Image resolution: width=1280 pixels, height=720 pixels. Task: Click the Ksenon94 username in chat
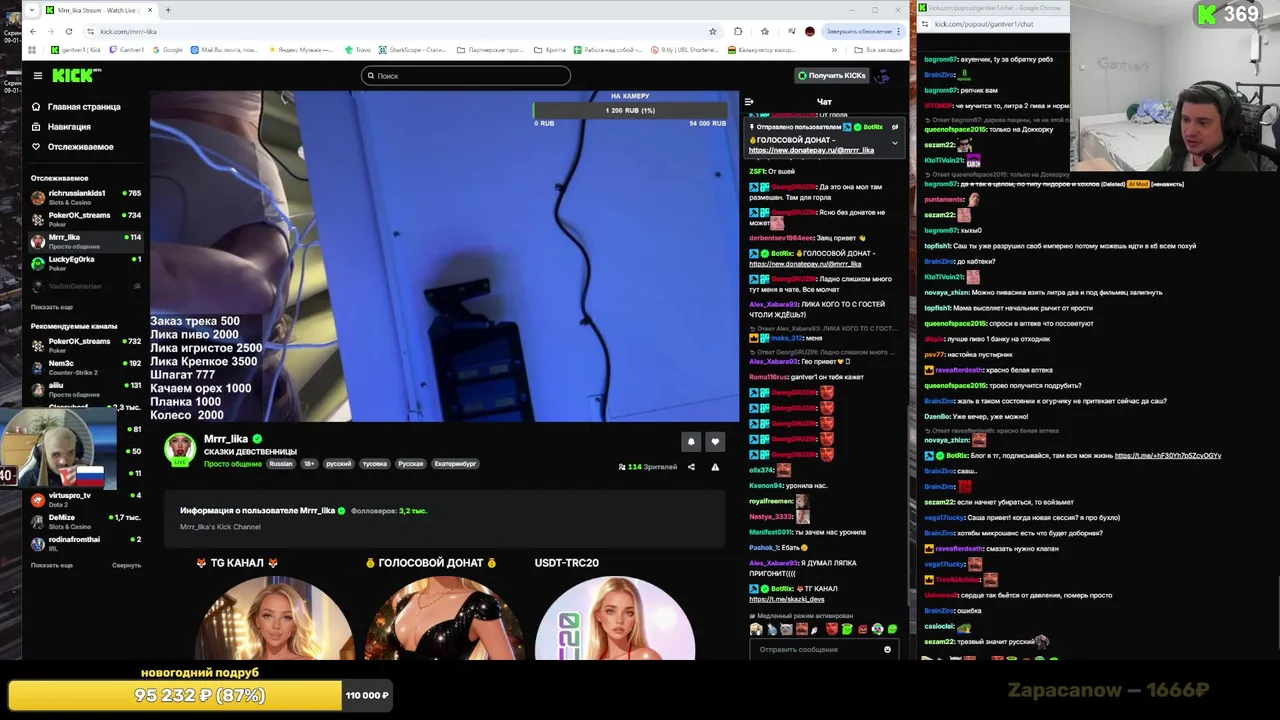(x=766, y=486)
